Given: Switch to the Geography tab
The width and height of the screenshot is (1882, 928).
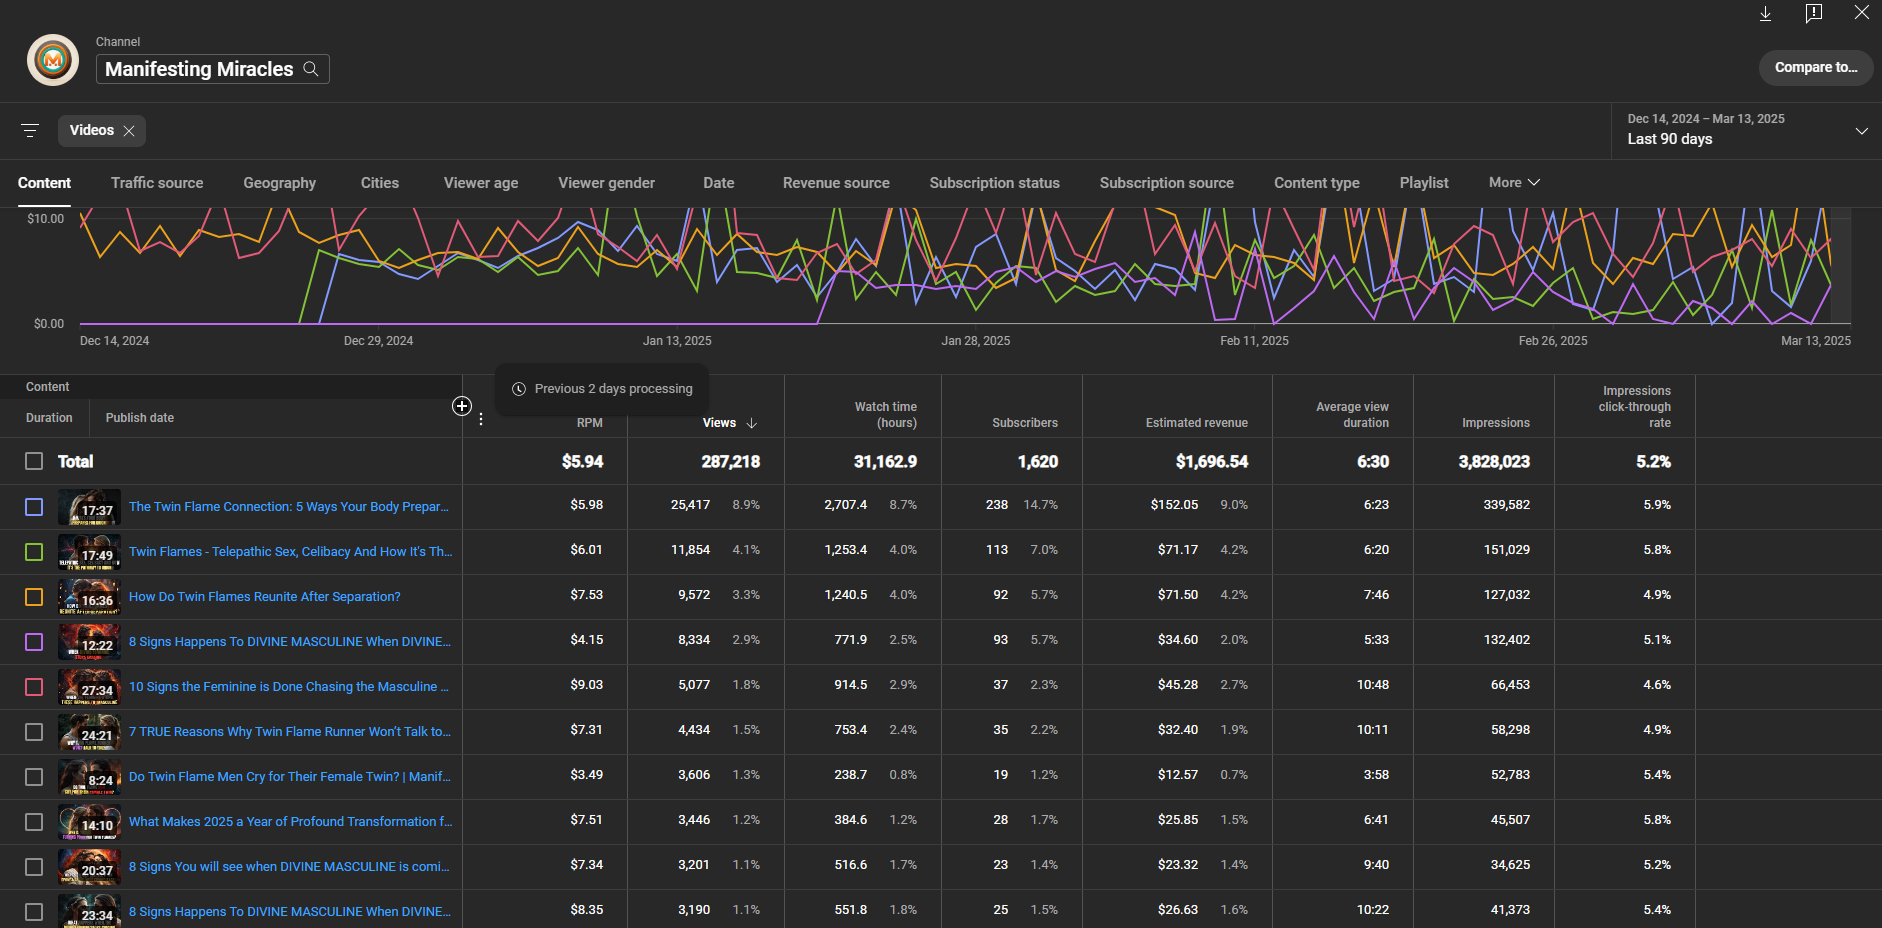Looking at the screenshot, I should point(279,183).
